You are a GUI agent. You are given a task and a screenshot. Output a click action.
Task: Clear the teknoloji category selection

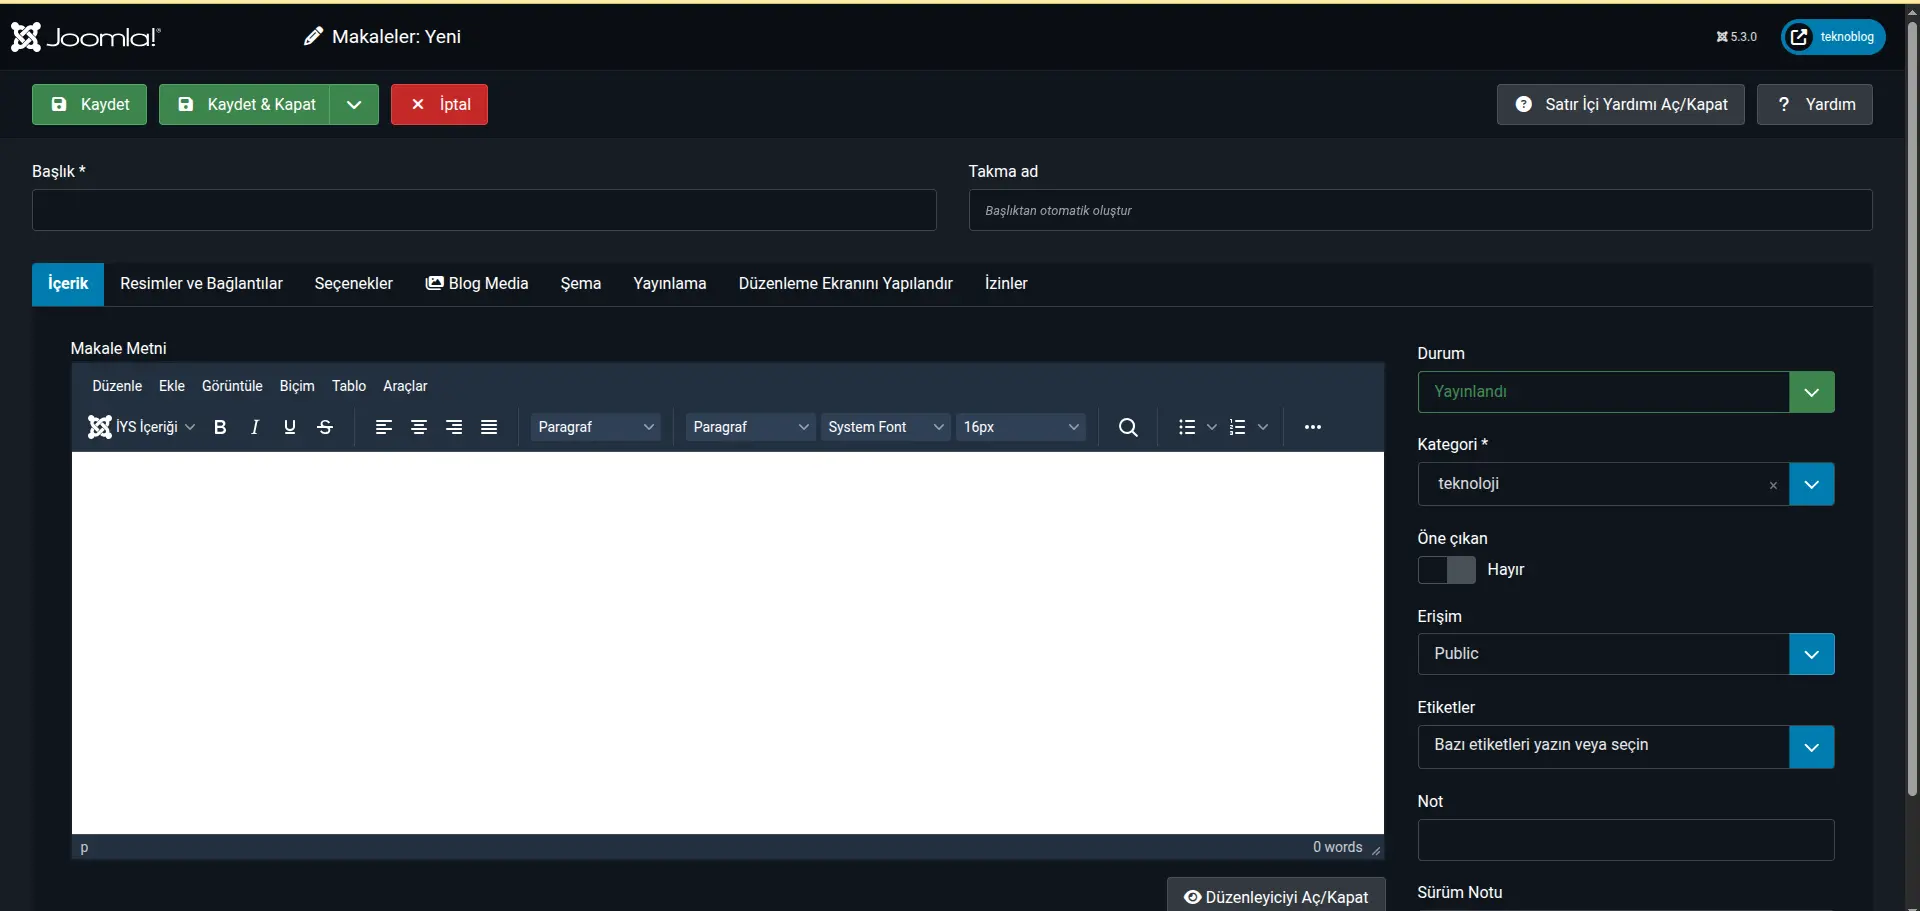coord(1773,485)
